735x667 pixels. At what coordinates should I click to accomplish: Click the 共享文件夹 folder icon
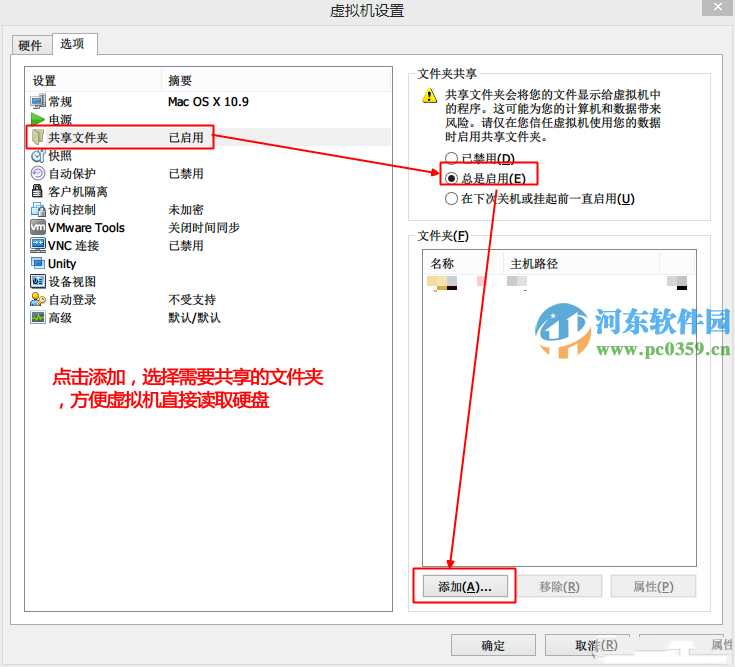coord(38,137)
